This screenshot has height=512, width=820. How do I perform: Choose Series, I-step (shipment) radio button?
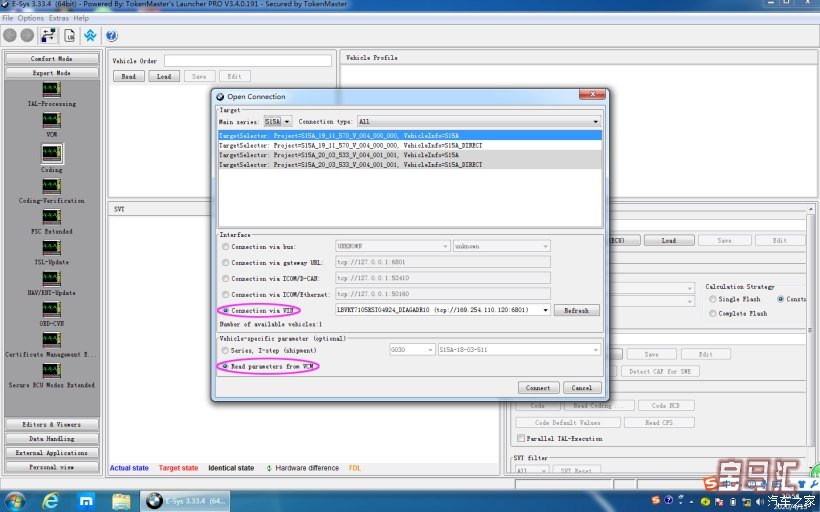tap(225, 350)
